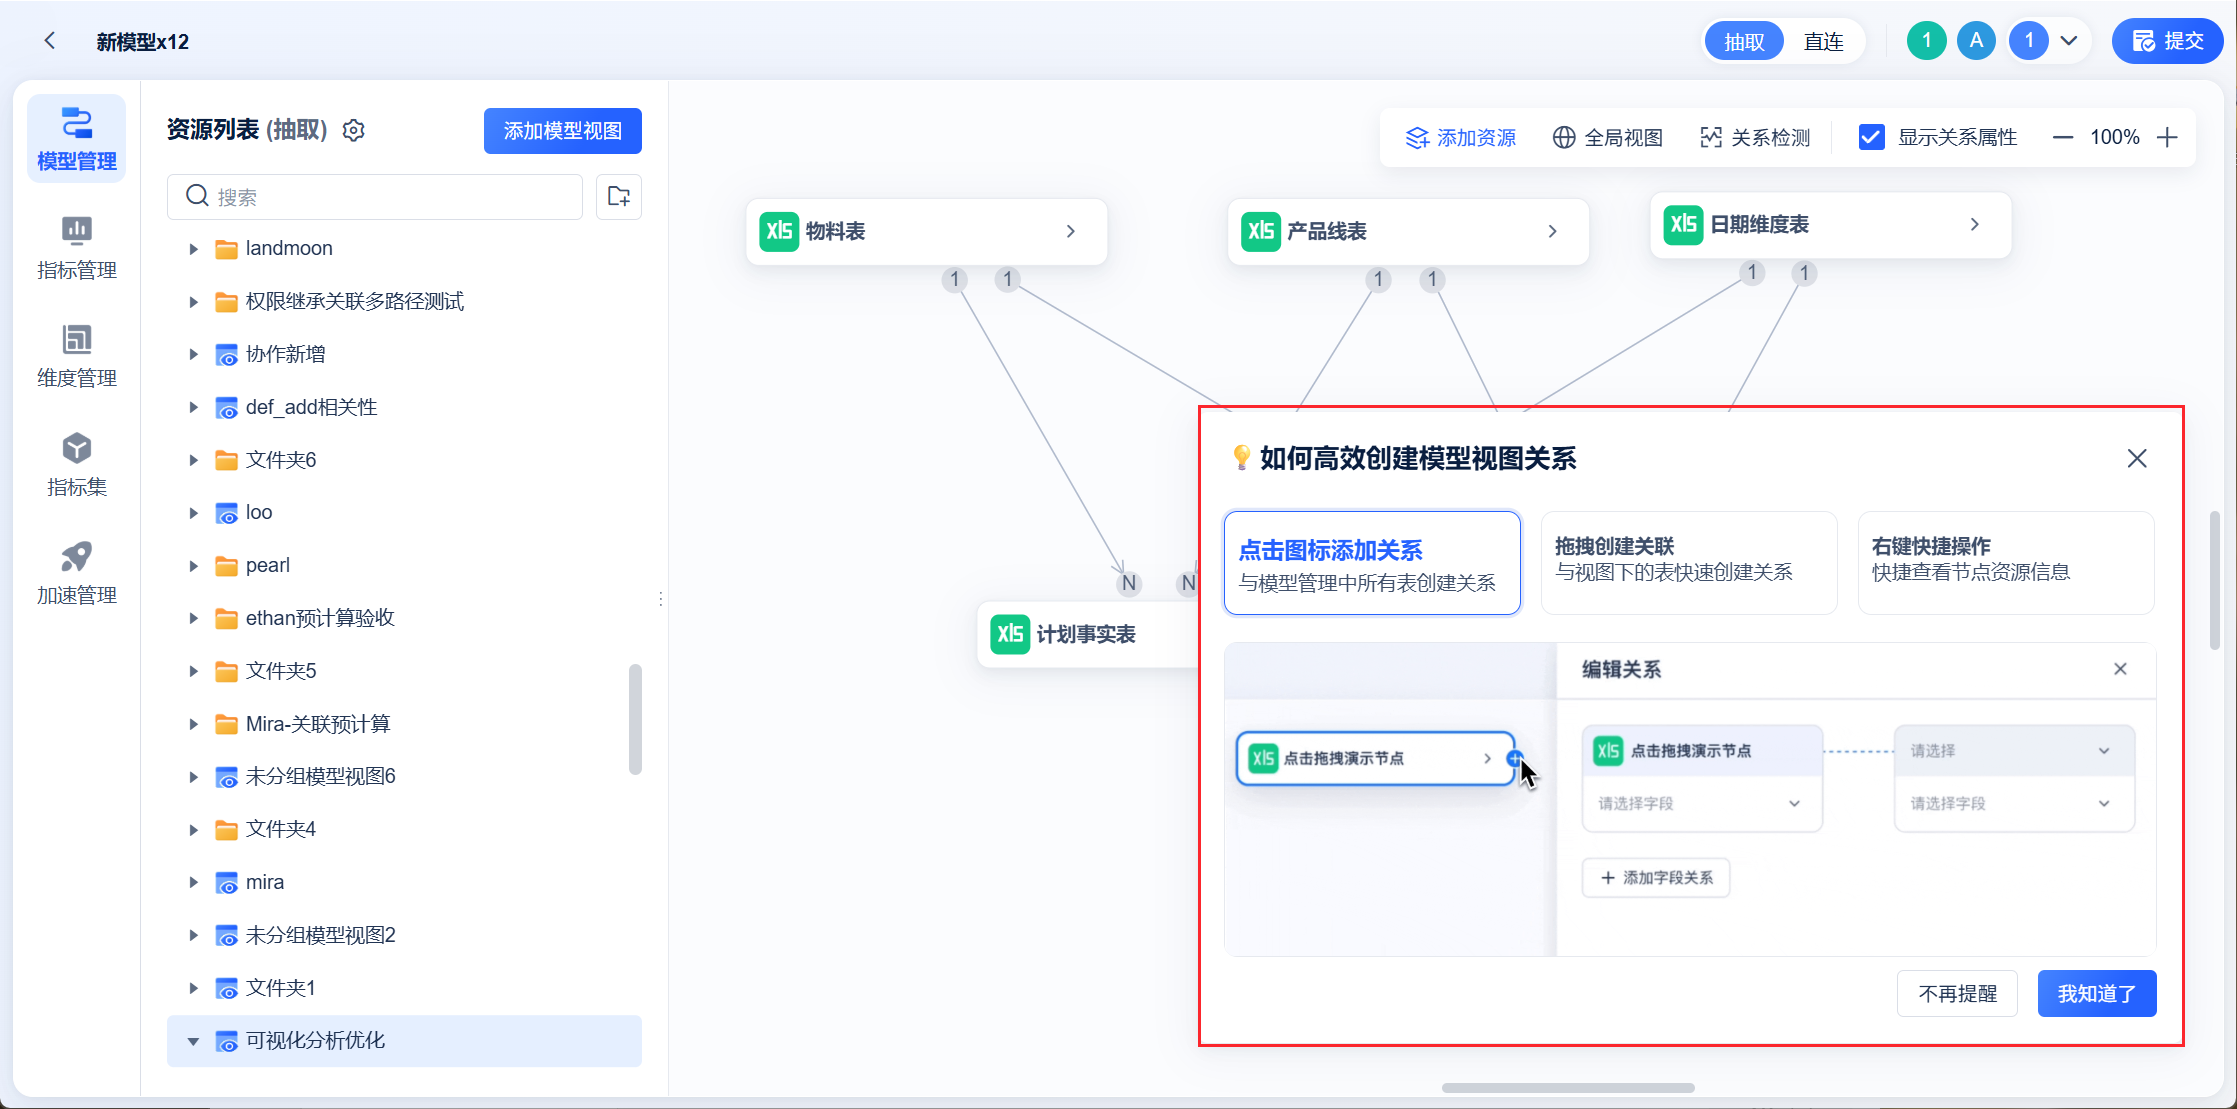The image size is (2237, 1109).
Task: Expand the landmoon folder
Action: click(x=193, y=249)
